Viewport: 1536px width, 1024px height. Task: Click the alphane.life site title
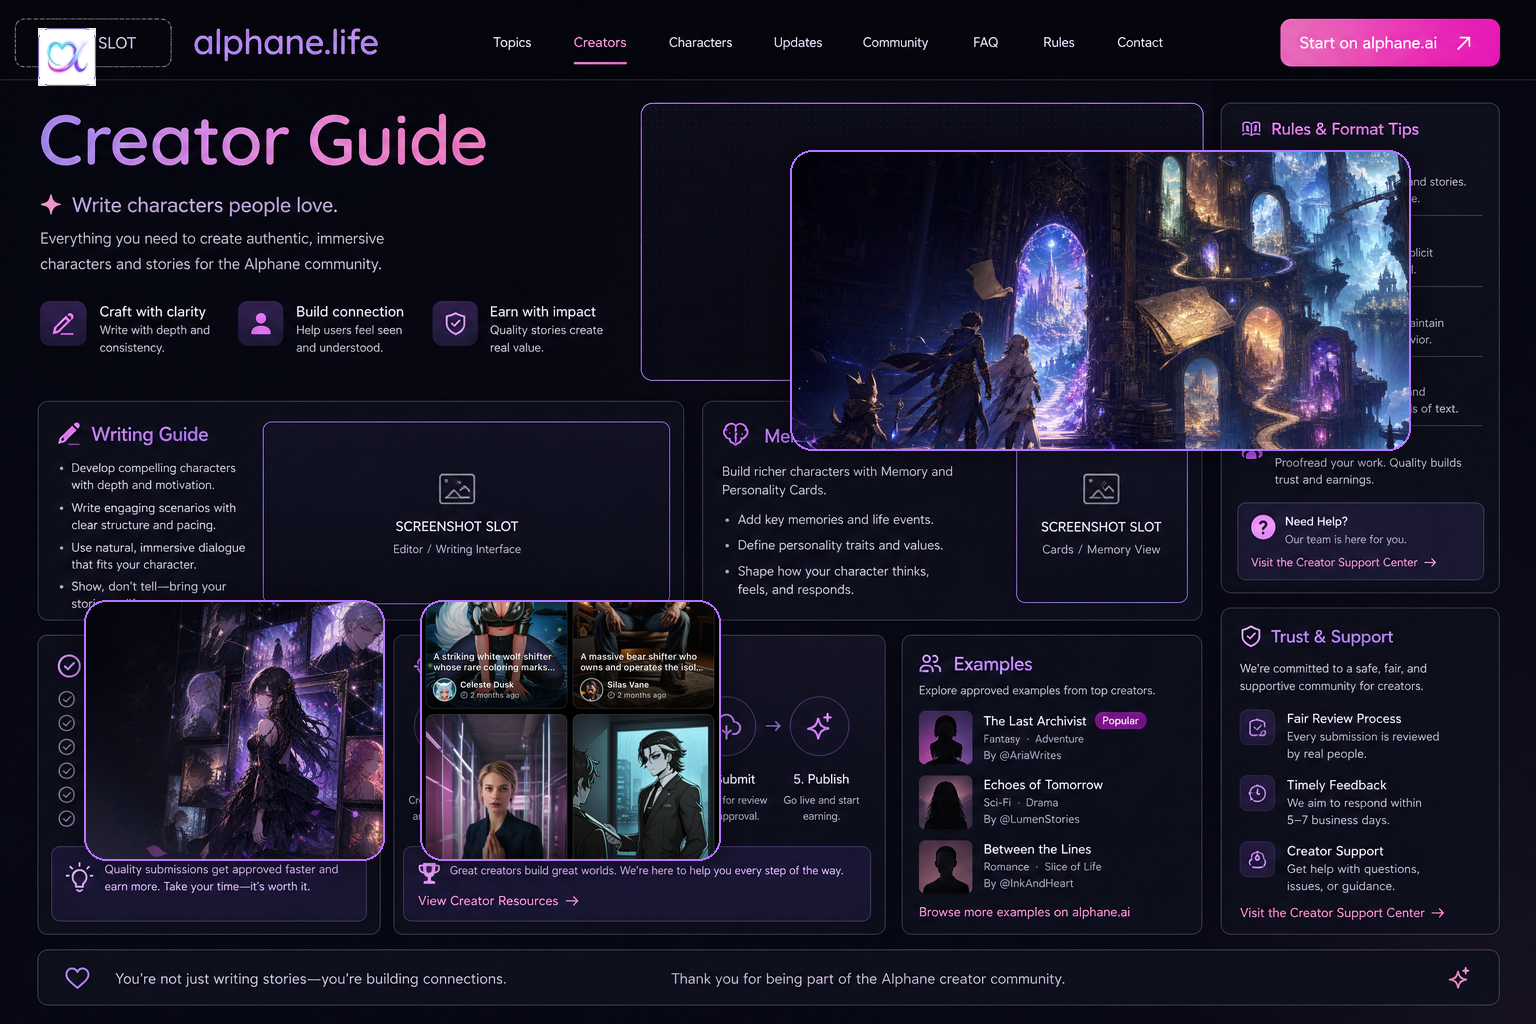point(286,43)
